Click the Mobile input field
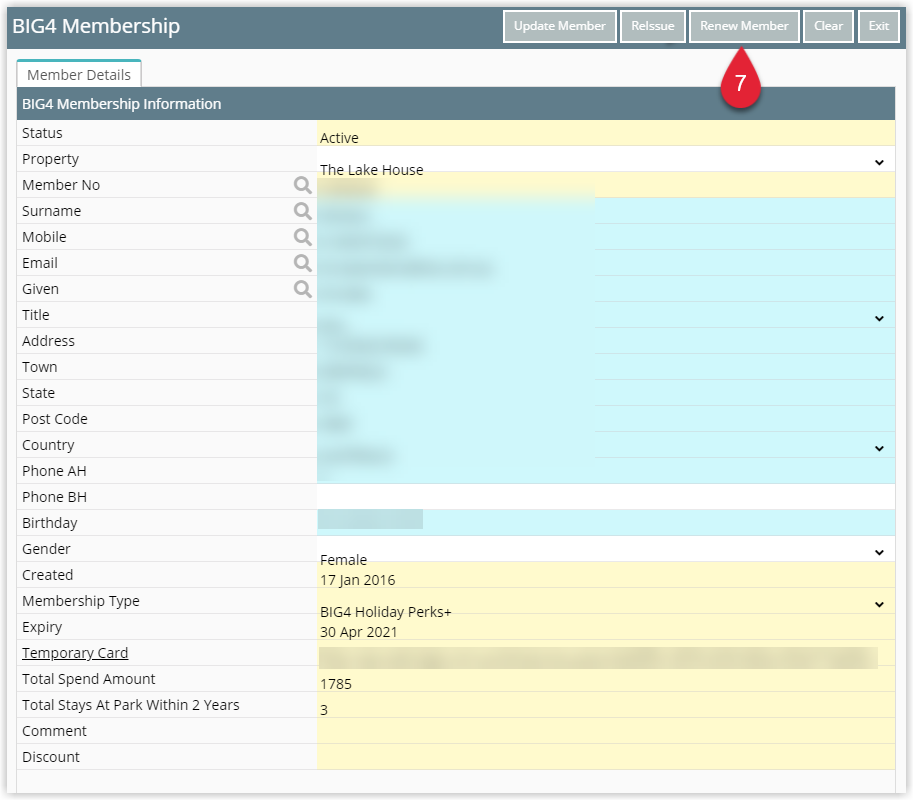This screenshot has width=914, height=801. tap(606, 237)
